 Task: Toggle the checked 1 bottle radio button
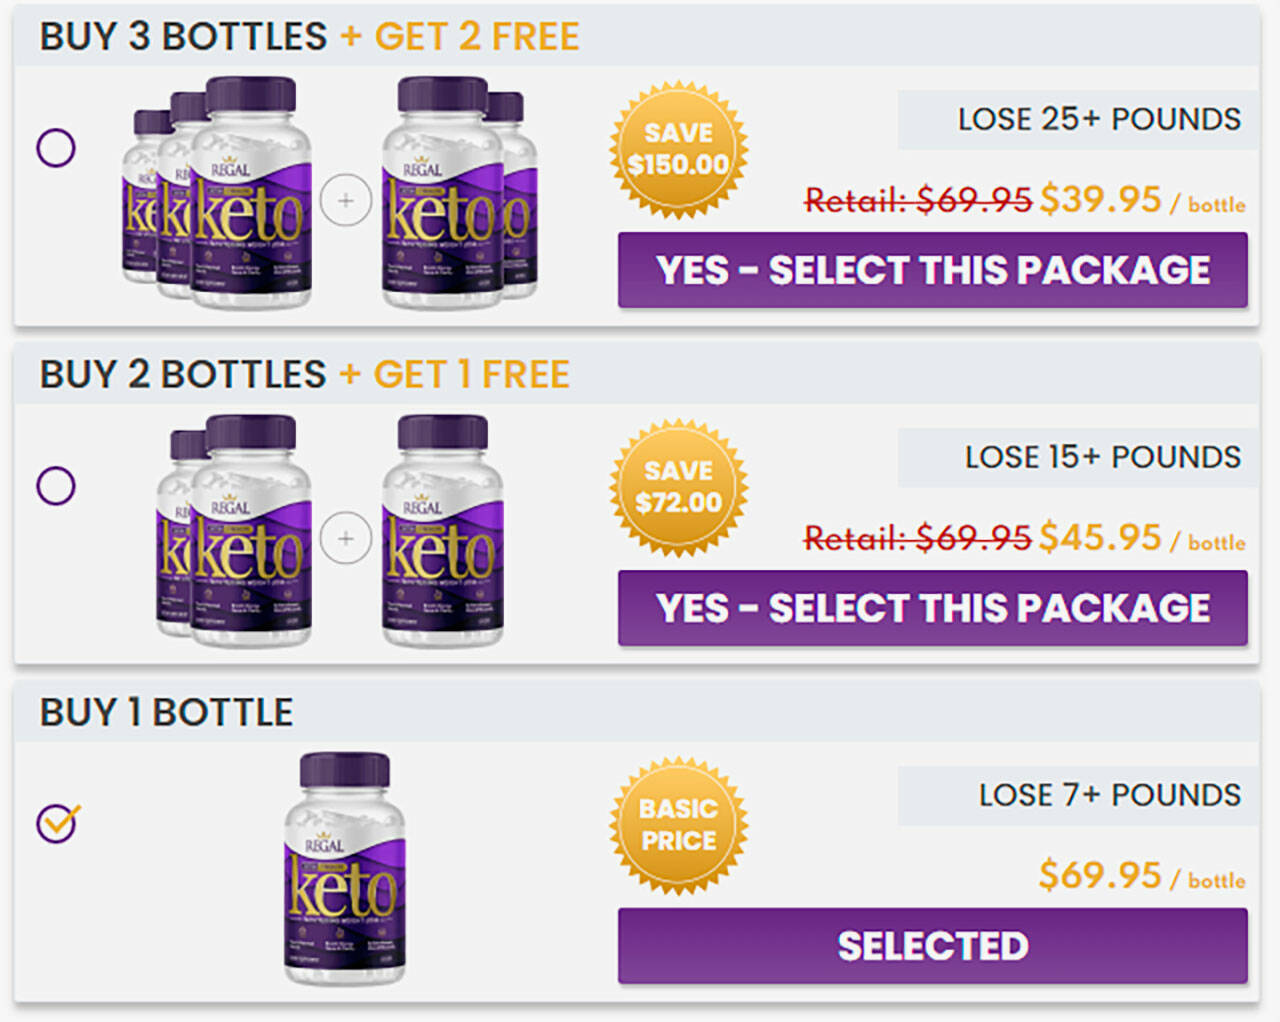click(57, 823)
